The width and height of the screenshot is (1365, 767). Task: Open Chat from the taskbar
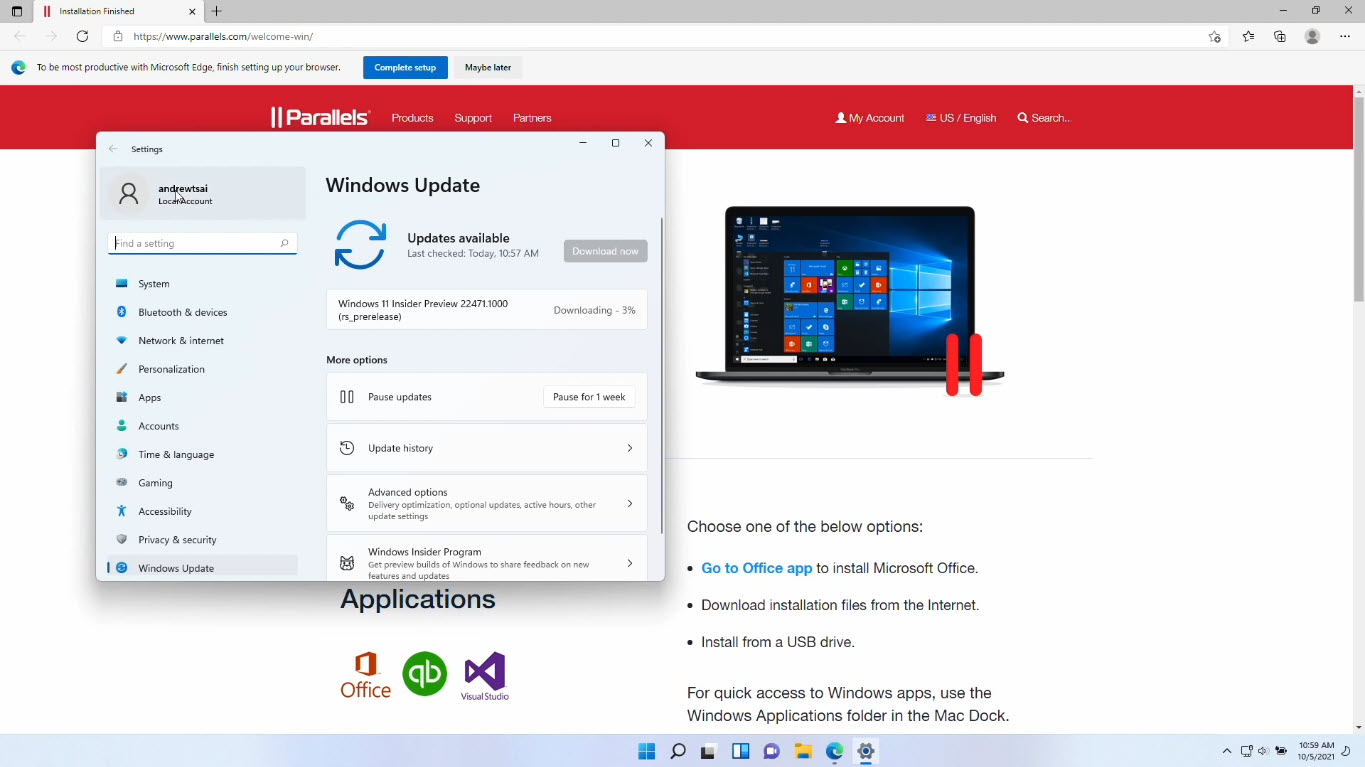772,751
